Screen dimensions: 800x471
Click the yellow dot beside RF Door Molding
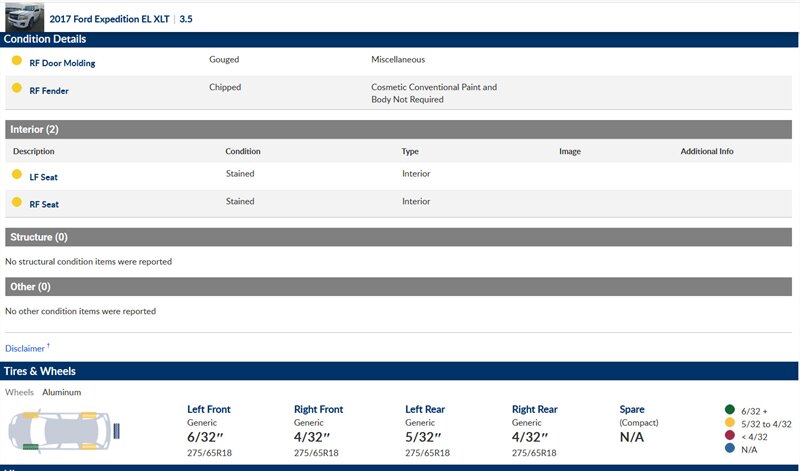coord(16,61)
